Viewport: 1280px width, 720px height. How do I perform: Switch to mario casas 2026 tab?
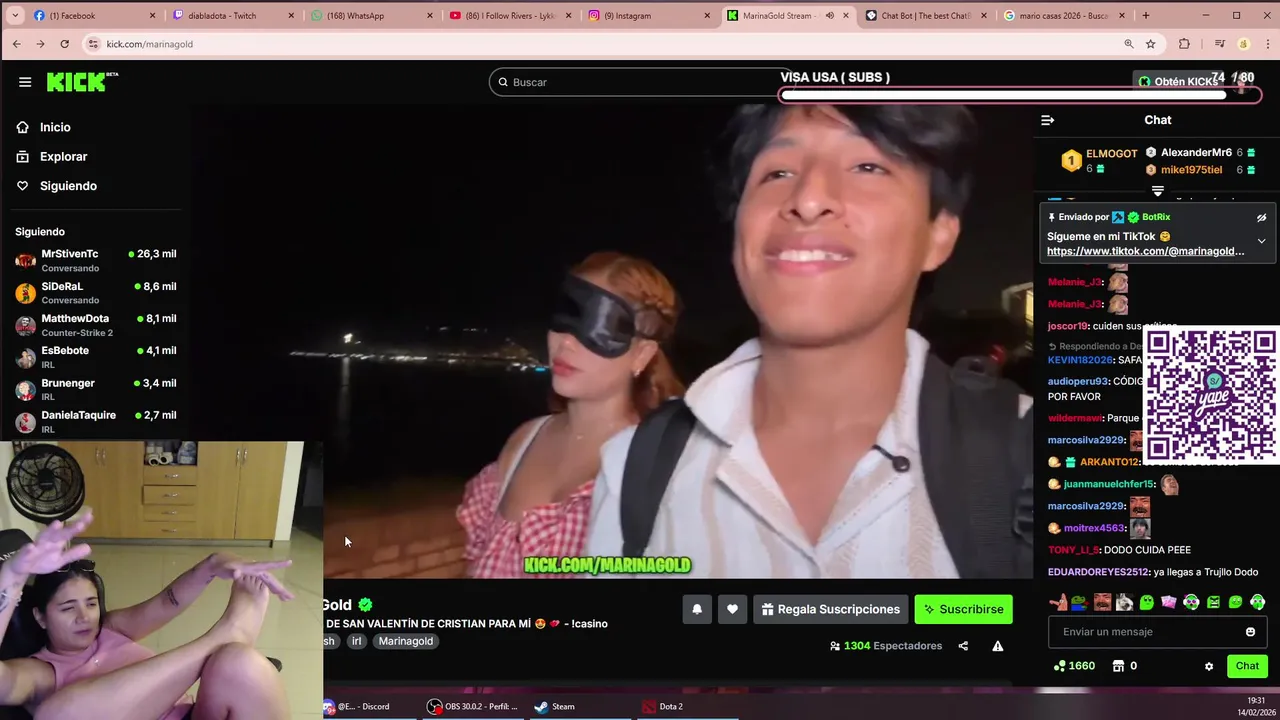pyautogui.click(x=1065, y=15)
